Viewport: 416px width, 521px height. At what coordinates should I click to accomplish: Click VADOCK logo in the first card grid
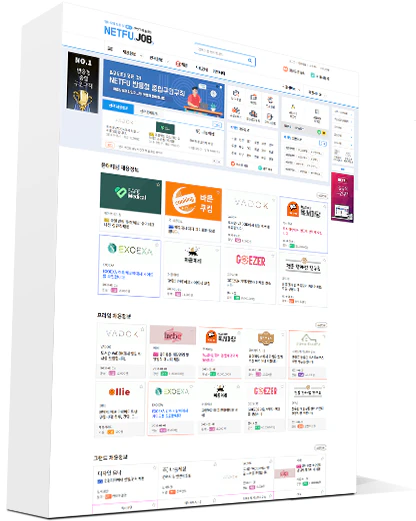pyautogui.click(x=251, y=203)
